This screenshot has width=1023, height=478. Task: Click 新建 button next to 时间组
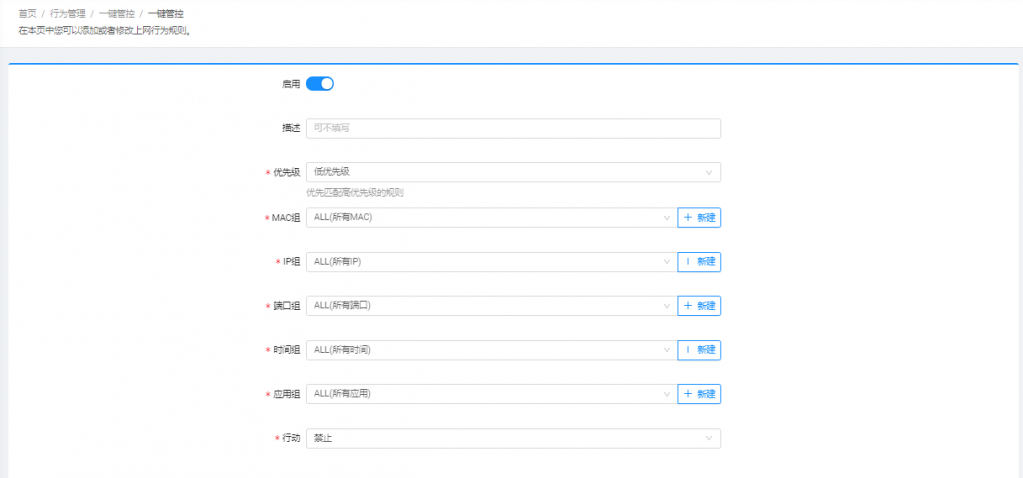(699, 350)
